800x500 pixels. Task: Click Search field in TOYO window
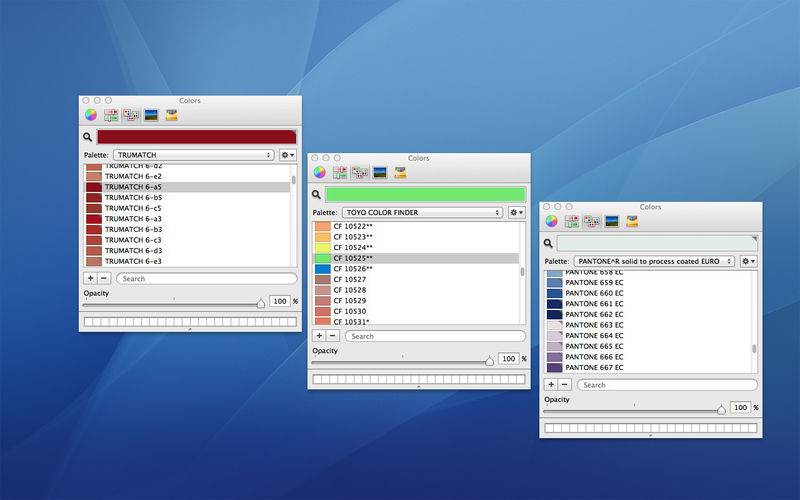pos(435,336)
